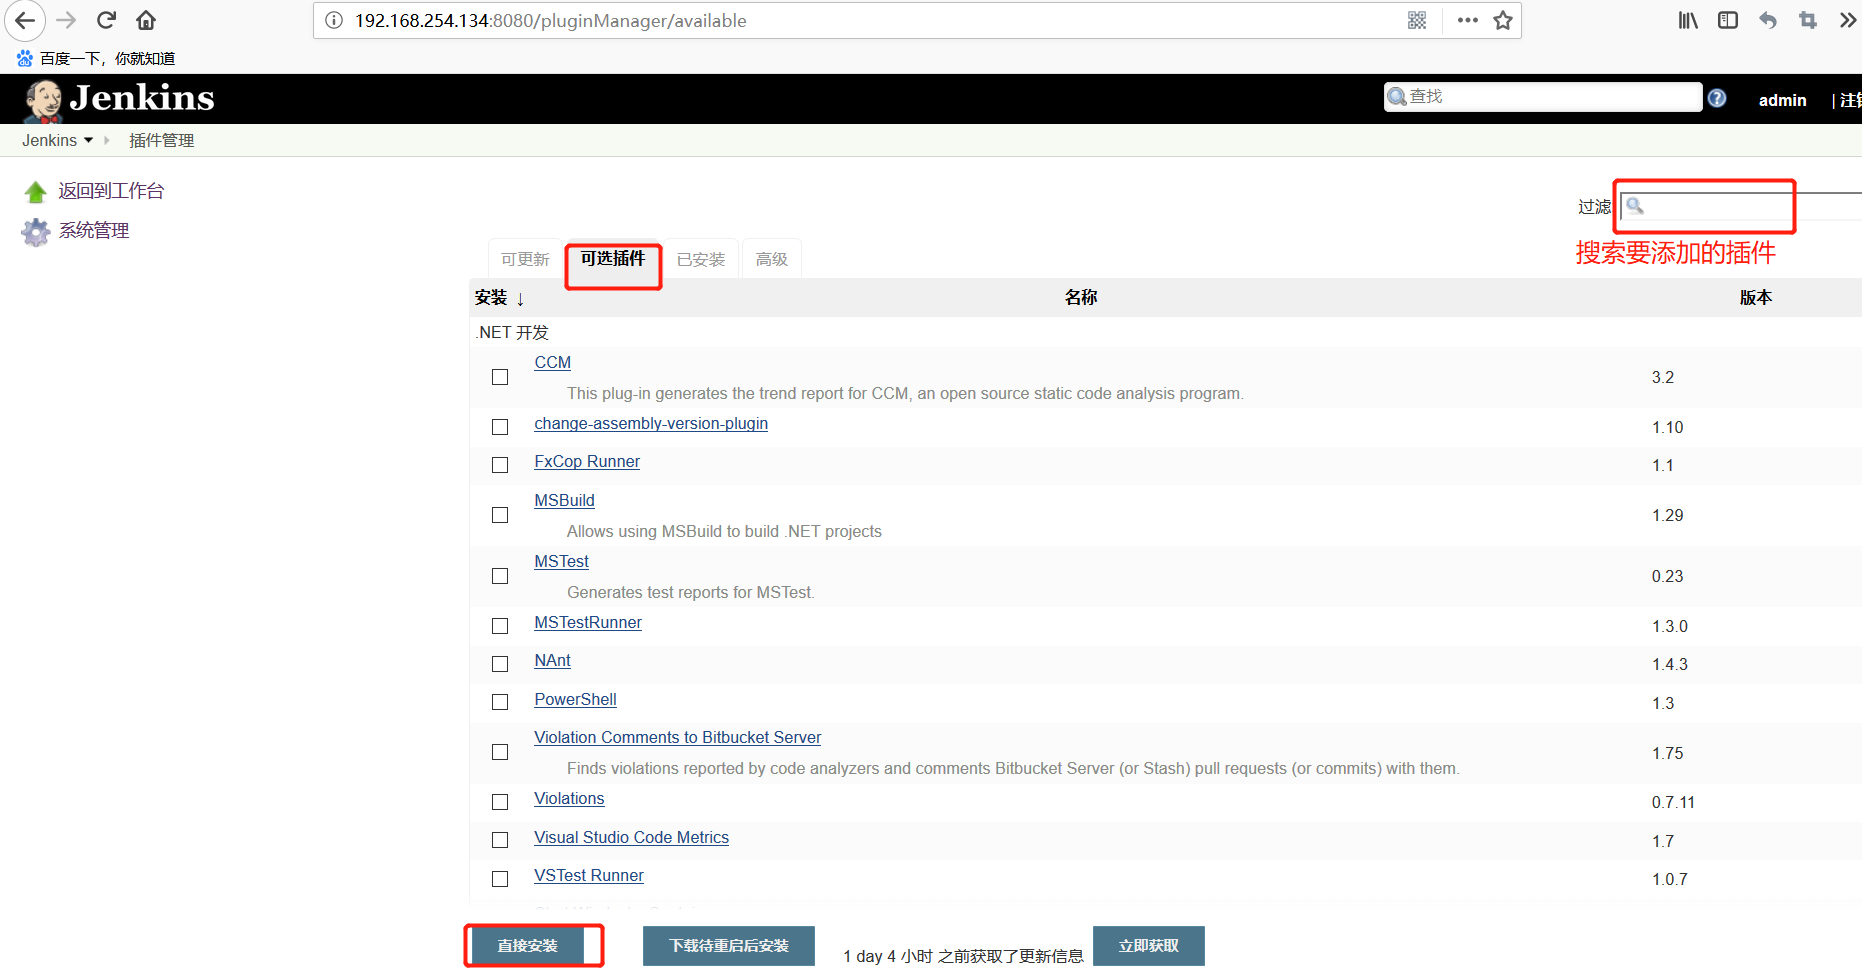Tick the FxCop Runner checkbox
This screenshot has height=972, width=1862.
500,465
